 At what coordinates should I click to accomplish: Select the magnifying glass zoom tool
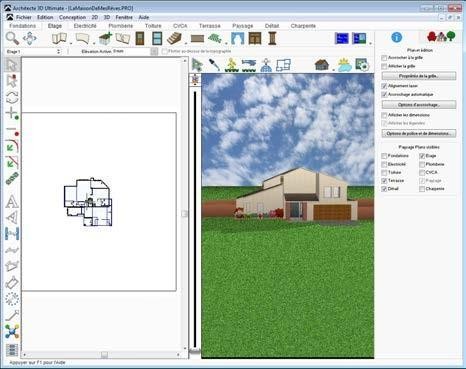12,38
